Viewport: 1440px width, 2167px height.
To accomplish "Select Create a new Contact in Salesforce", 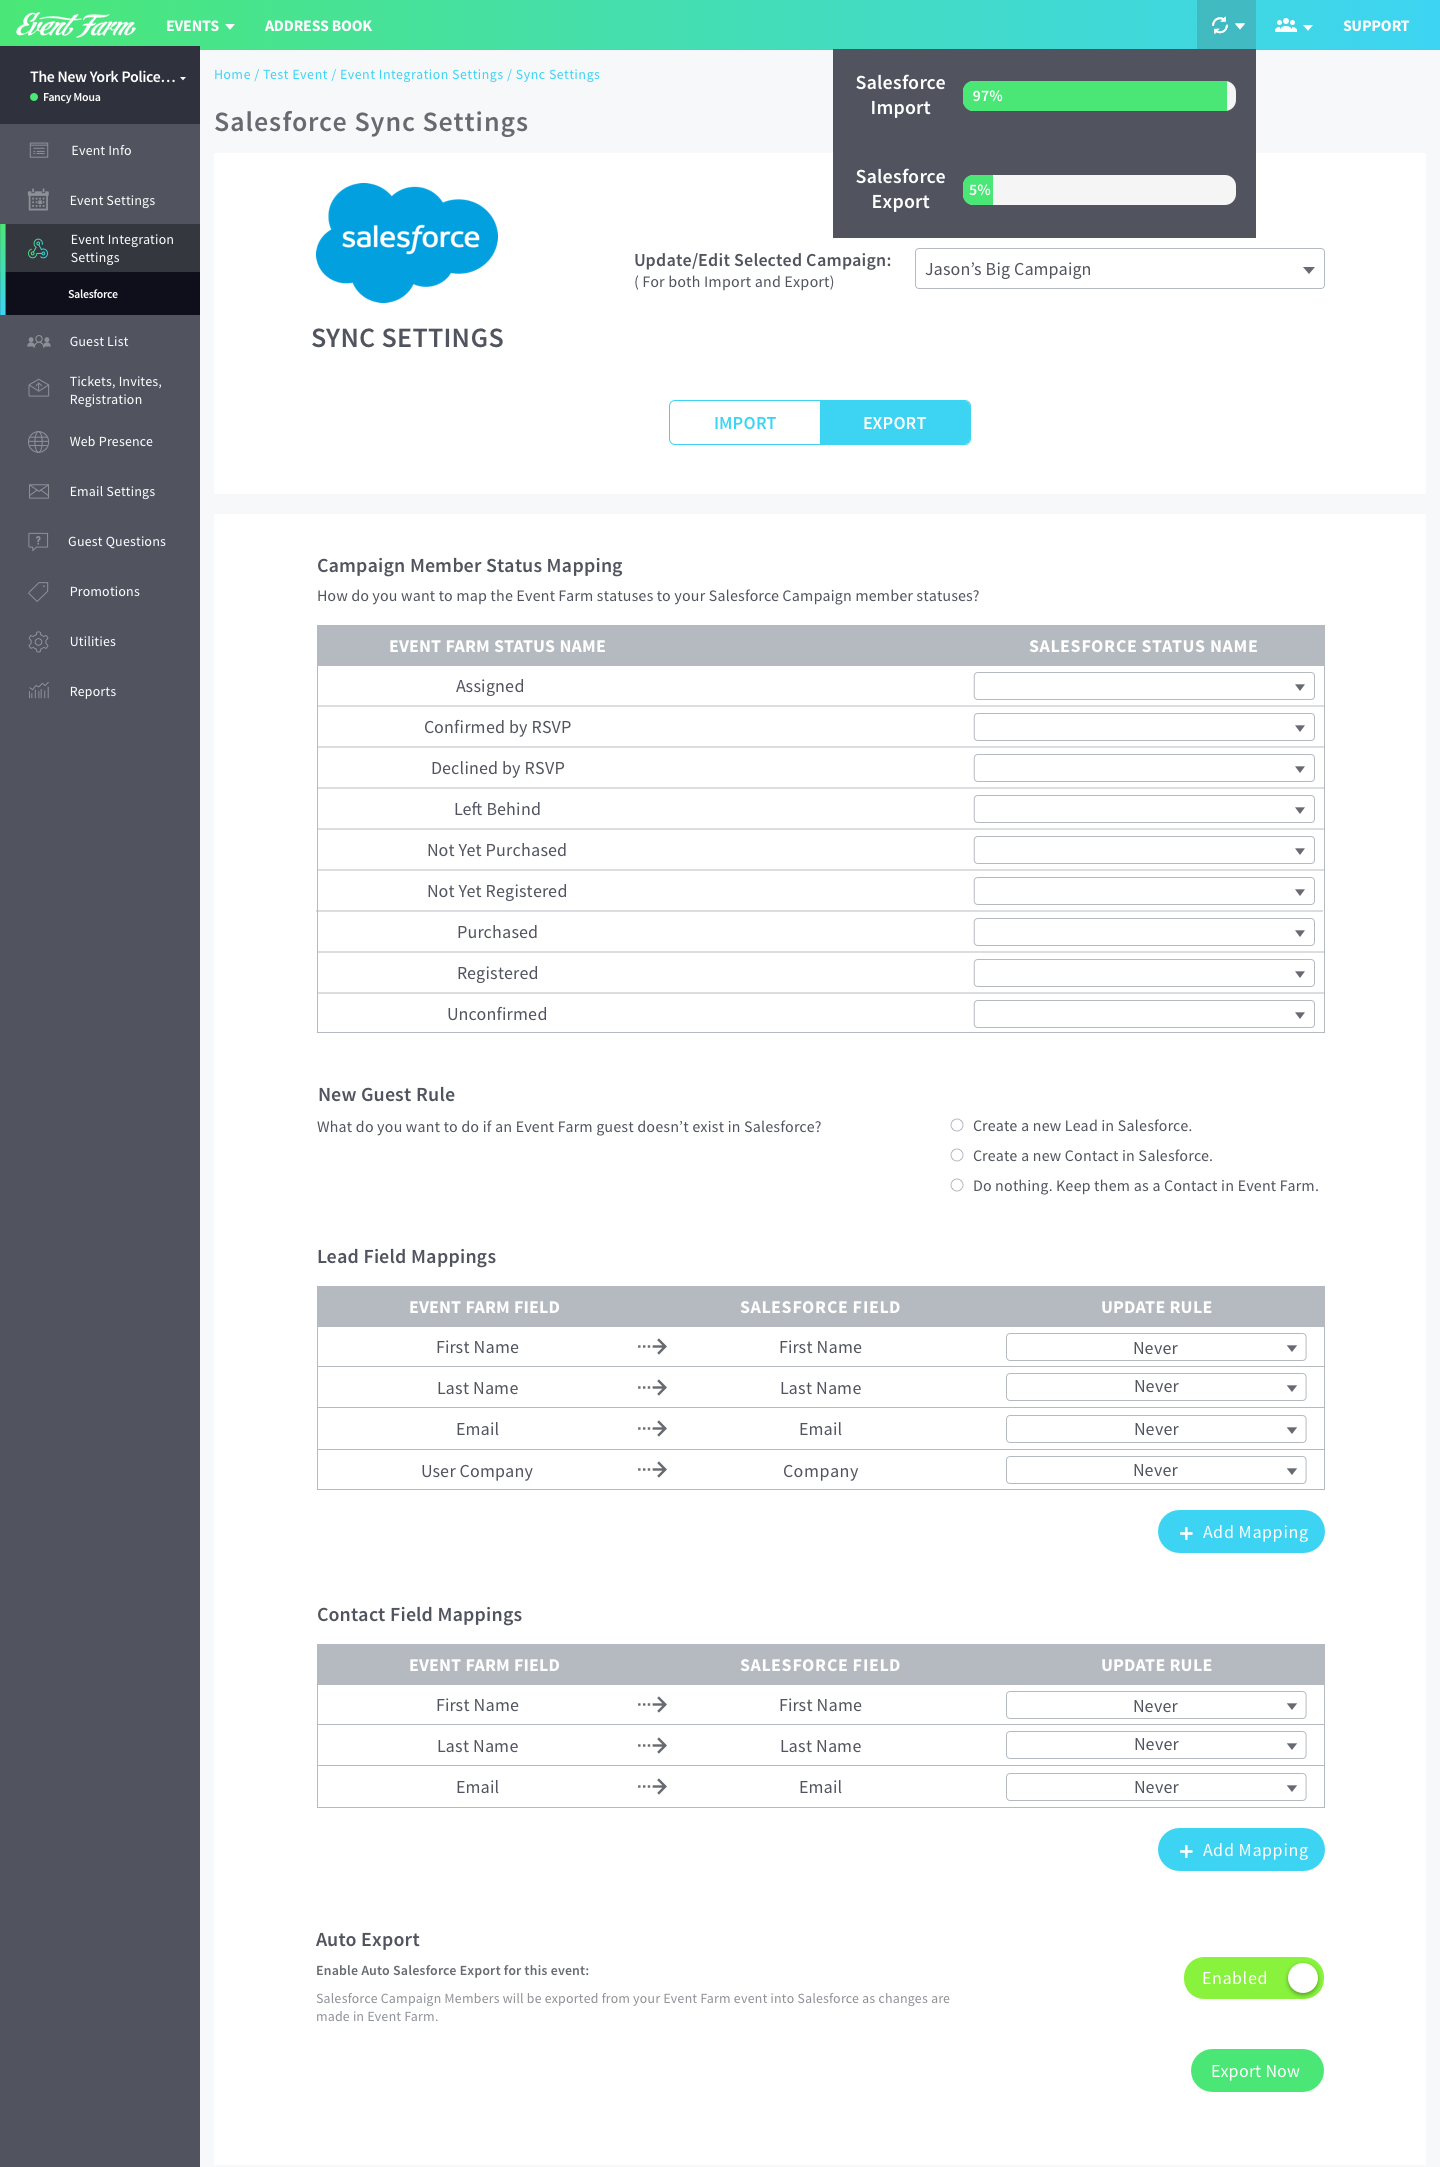I will tap(957, 1155).
